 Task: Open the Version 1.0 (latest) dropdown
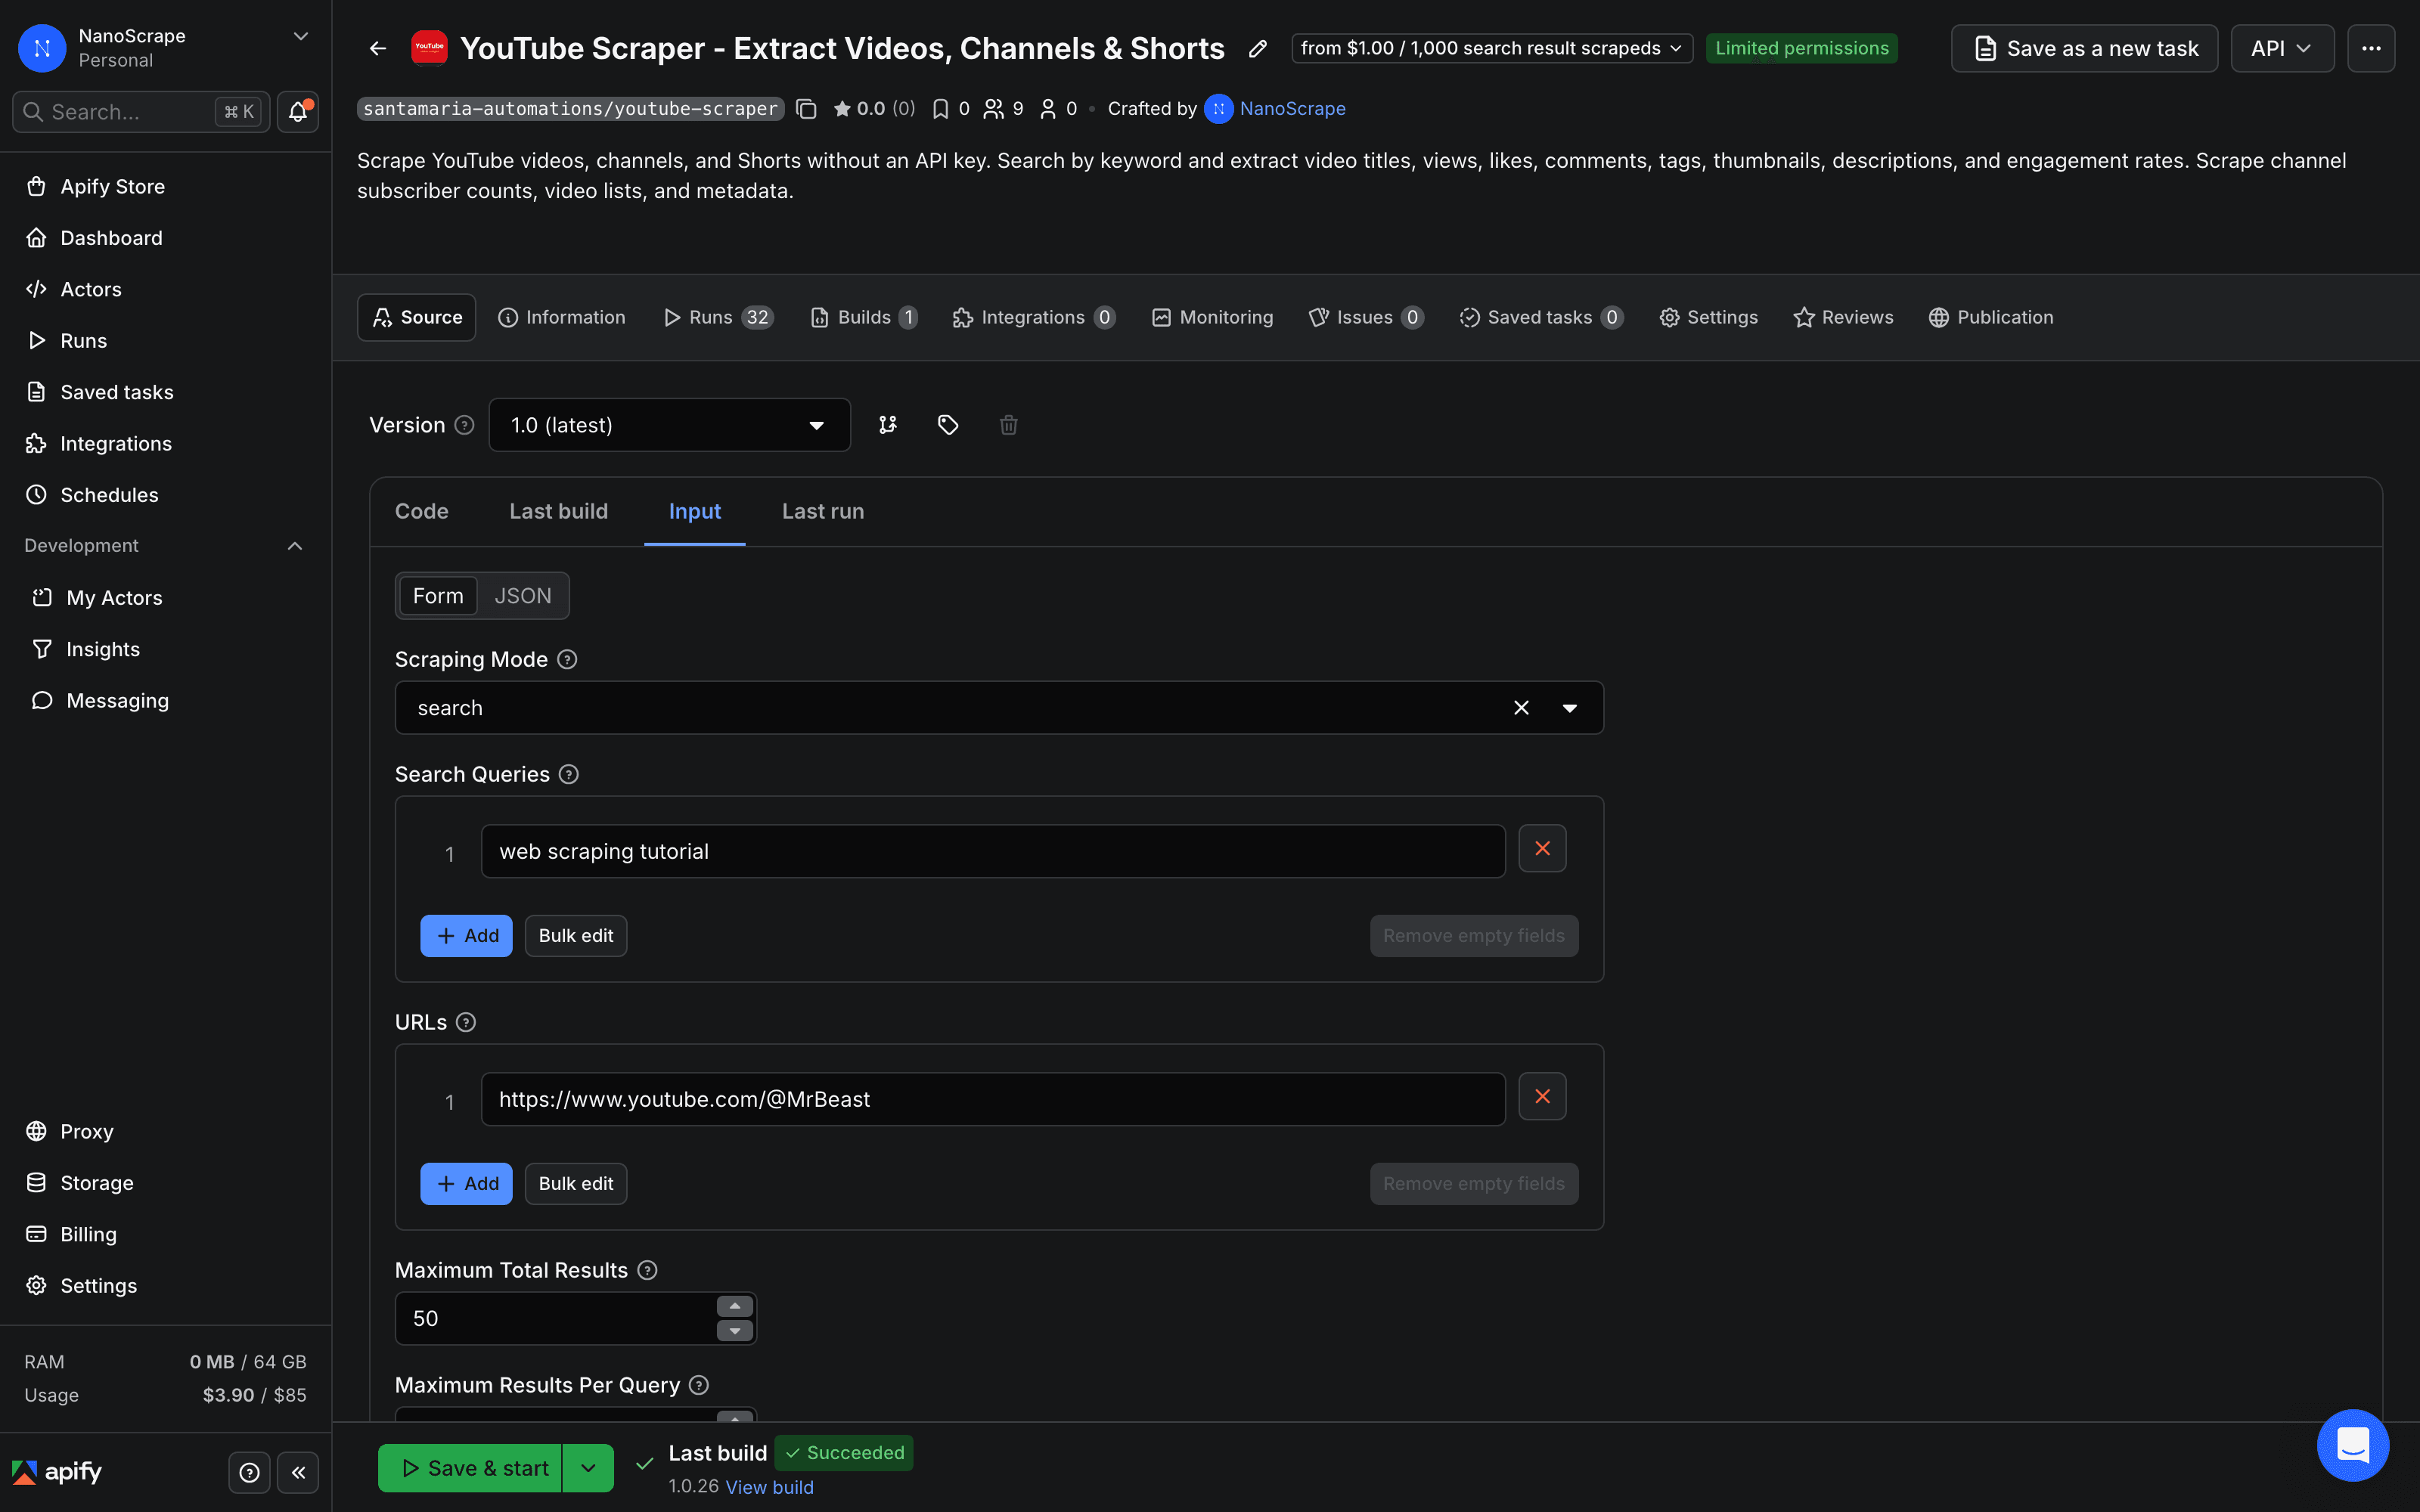[x=669, y=425]
